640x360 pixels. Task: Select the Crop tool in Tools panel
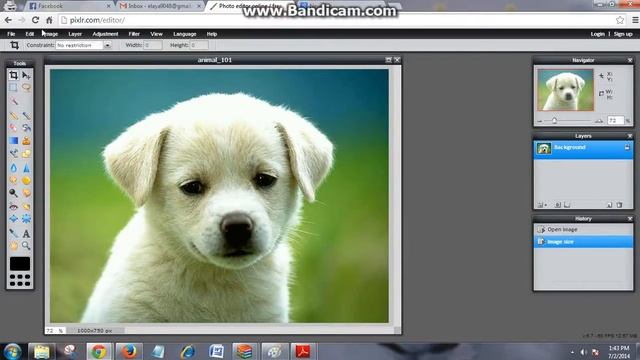coord(13,75)
